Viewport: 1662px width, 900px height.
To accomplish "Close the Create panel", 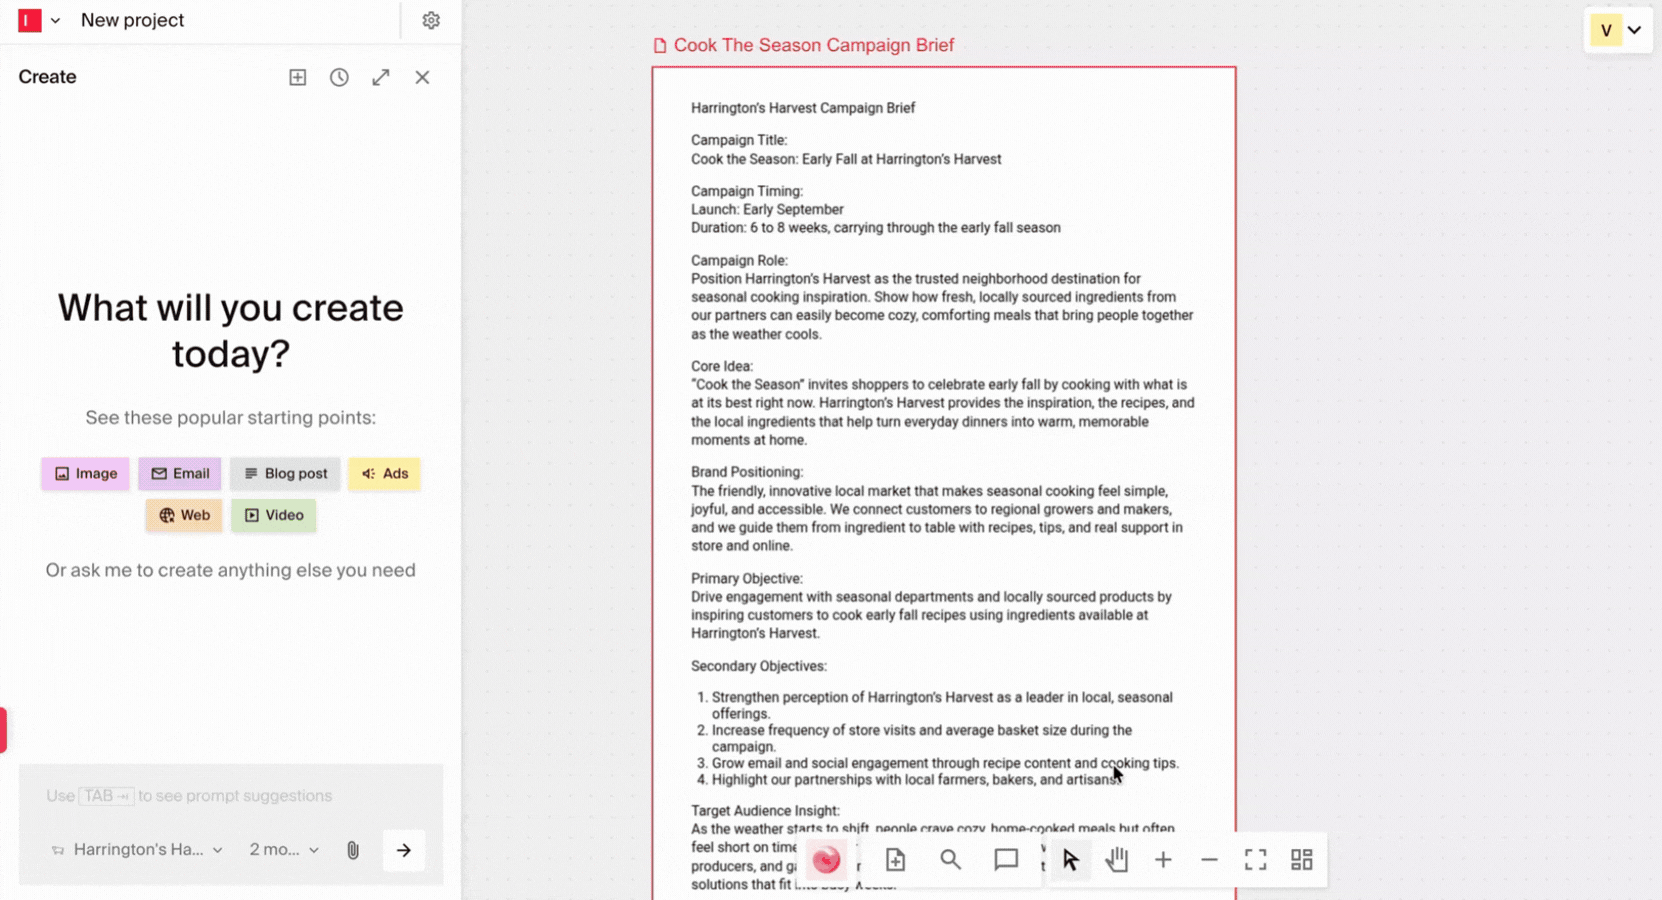I will coord(422,77).
